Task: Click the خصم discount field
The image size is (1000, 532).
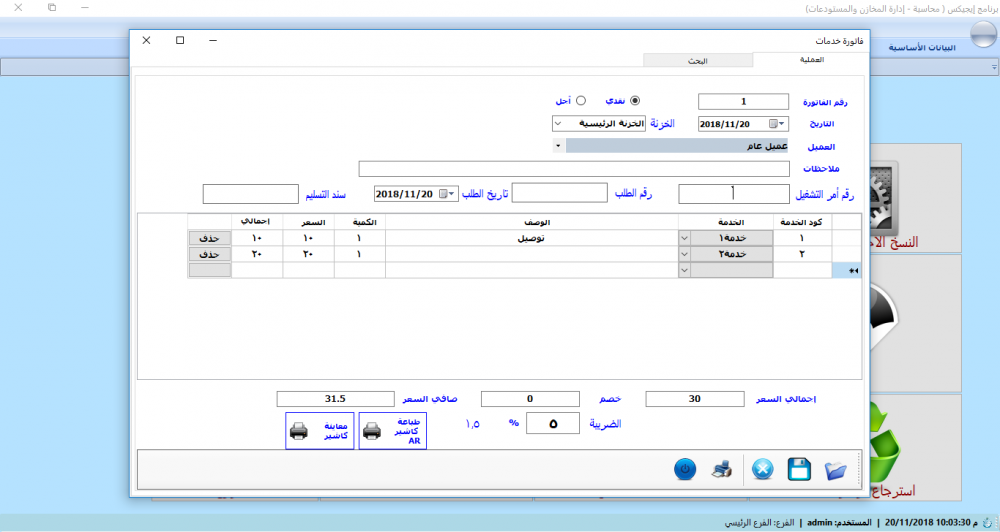Action: coord(530,399)
